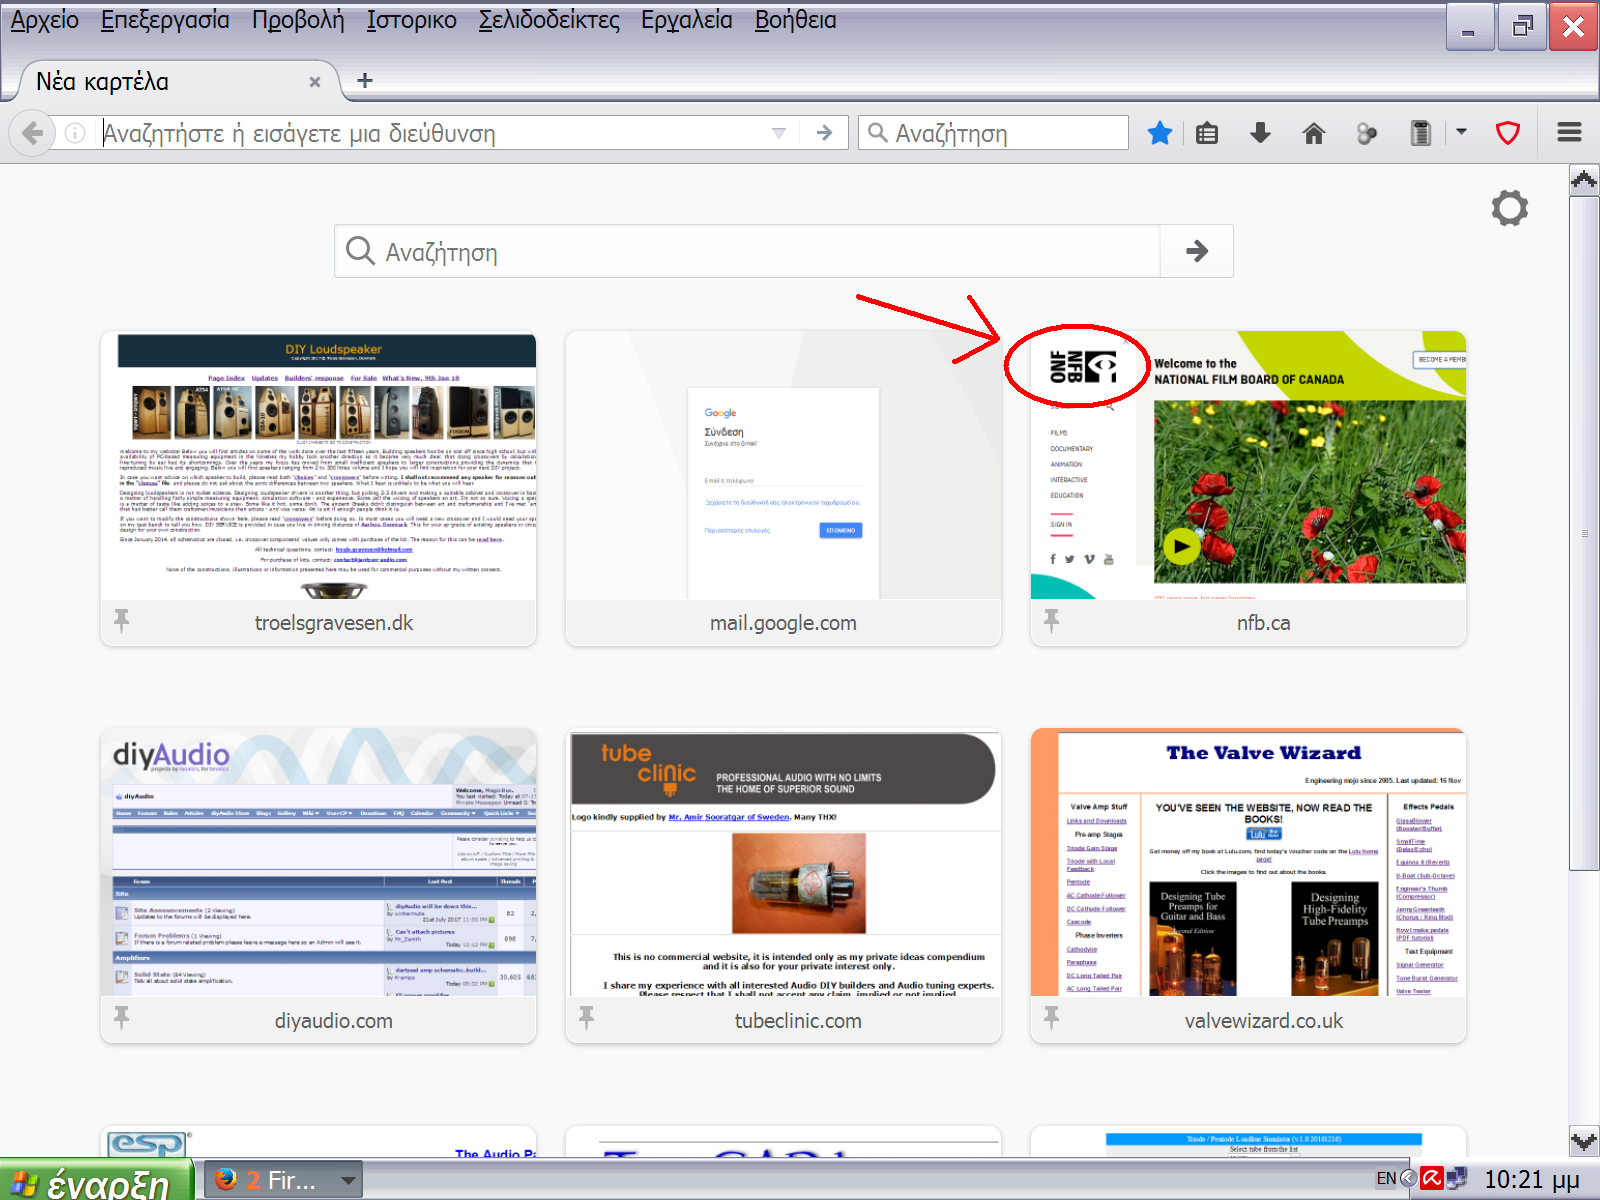Click the troelsgravesen.dk label
Image resolution: width=1600 pixels, height=1200 pixels.
(334, 623)
